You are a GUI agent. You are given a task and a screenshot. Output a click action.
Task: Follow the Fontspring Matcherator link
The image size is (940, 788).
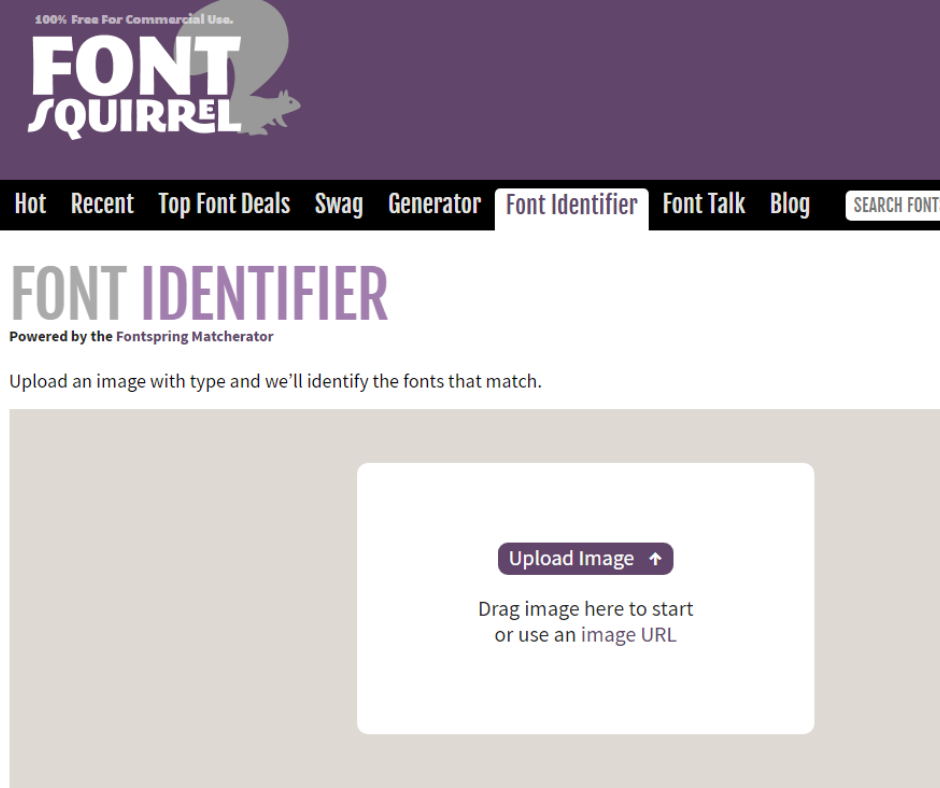click(x=194, y=336)
